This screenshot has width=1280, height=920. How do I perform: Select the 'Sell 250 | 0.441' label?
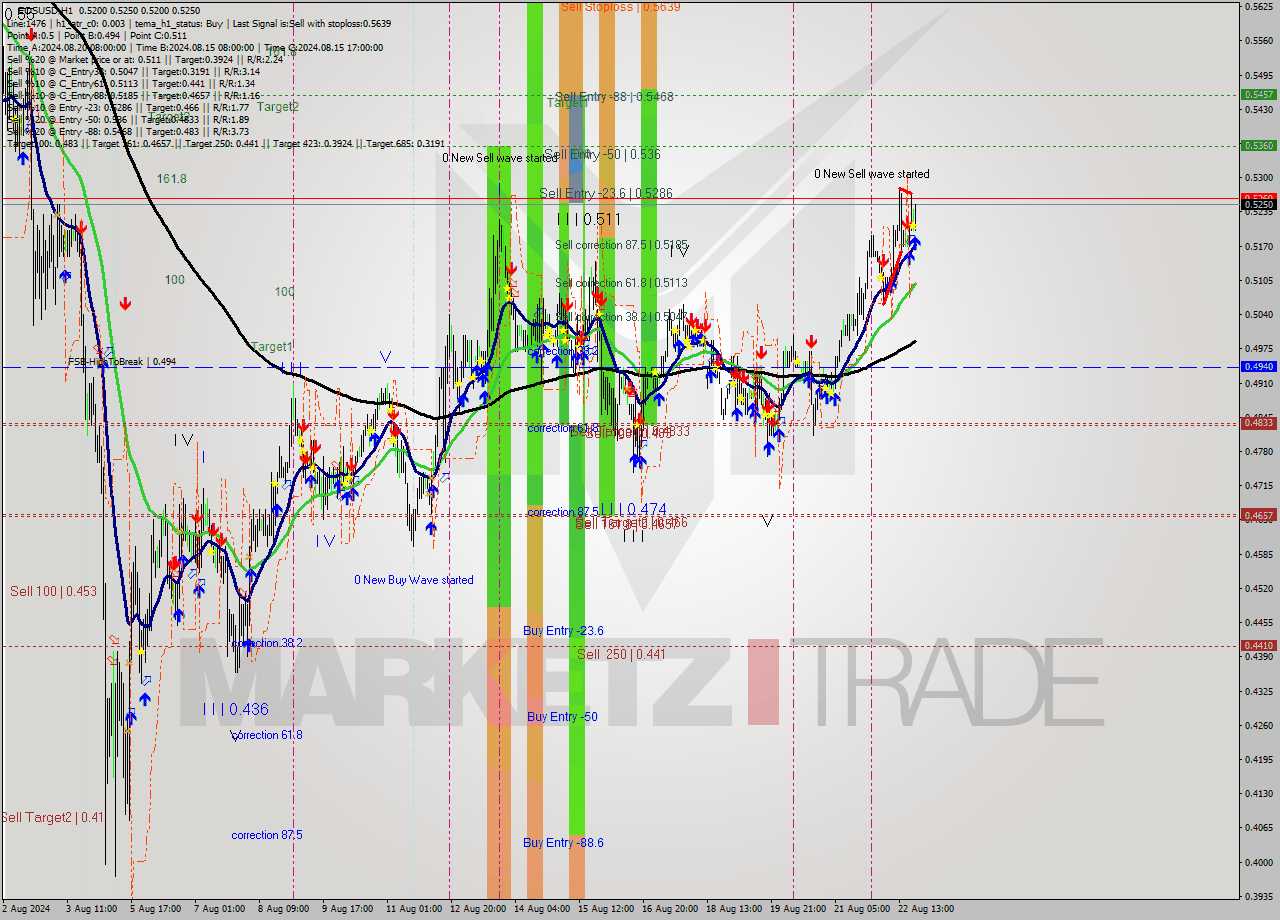point(621,654)
